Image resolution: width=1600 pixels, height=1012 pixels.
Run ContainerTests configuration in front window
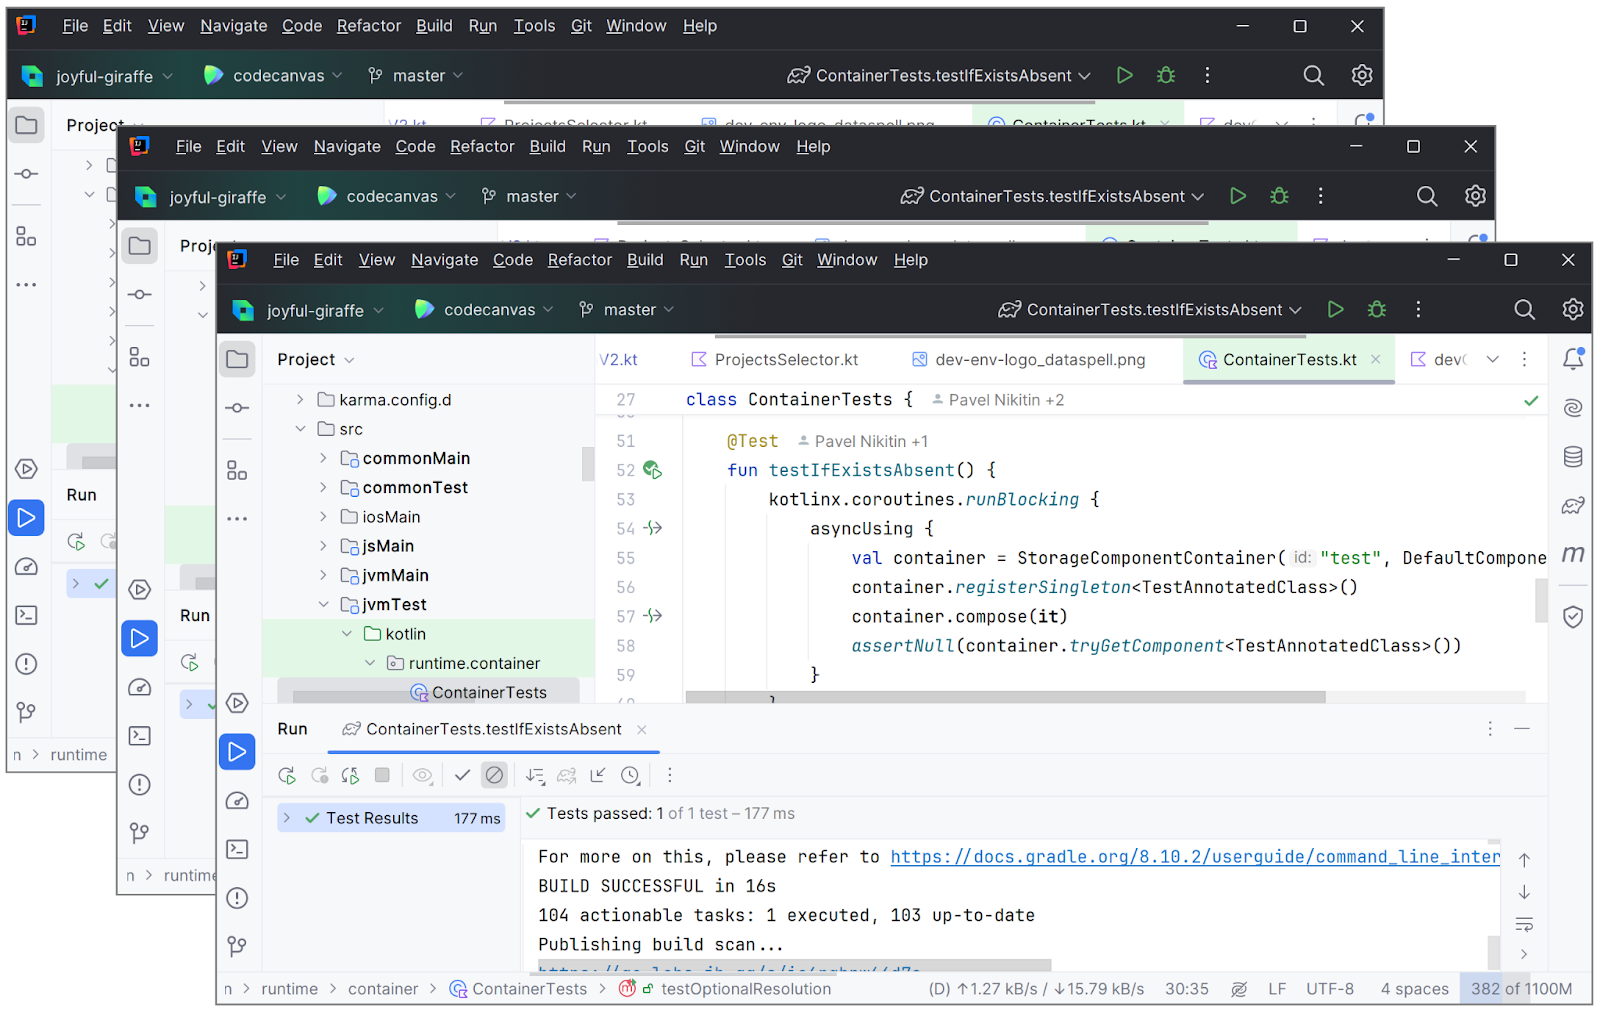point(1335,310)
